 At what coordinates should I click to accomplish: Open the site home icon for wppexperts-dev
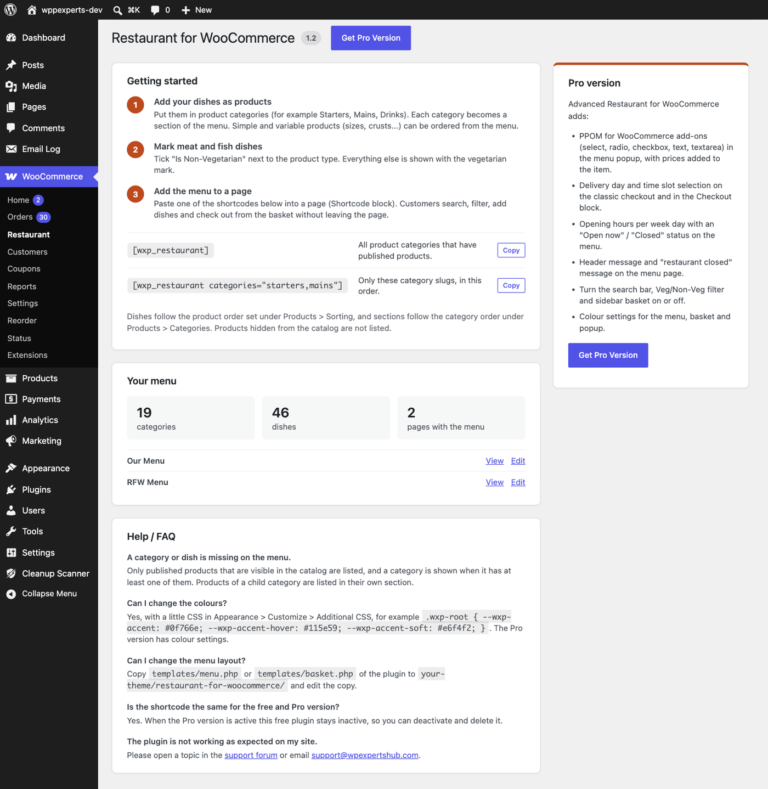pos(32,10)
